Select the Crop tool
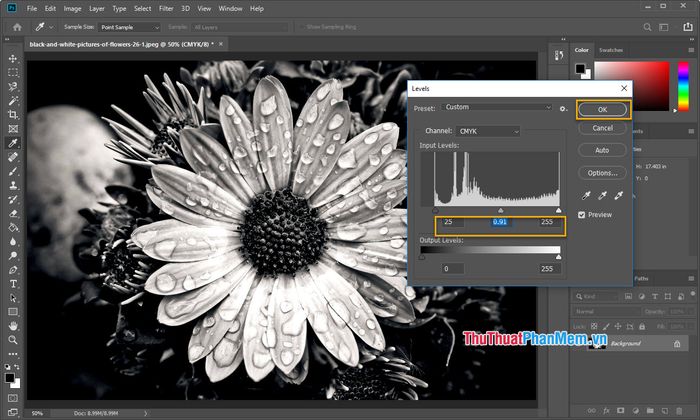 (13, 115)
